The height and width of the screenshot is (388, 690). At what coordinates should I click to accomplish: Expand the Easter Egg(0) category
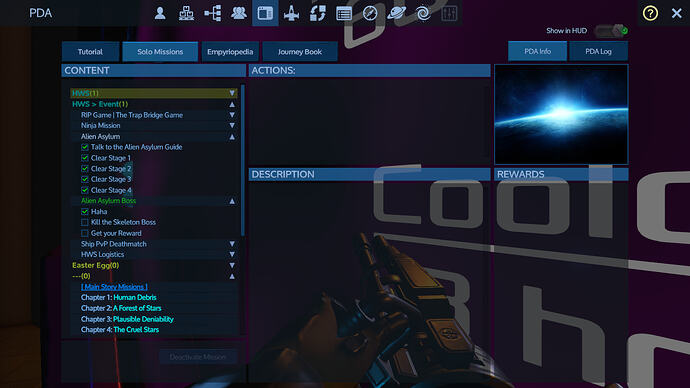coord(232,266)
